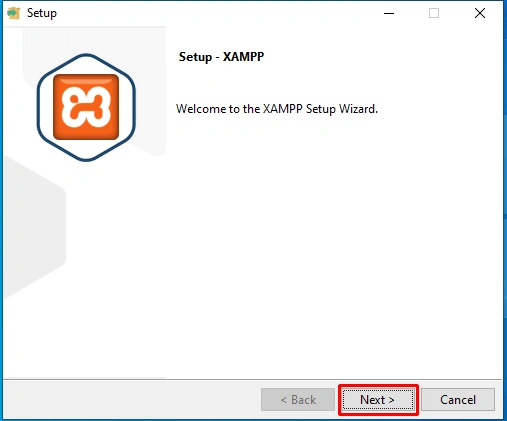Click the 'Setup - XAMPP' heading
Viewport: 507px width, 421px height.
pyautogui.click(x=221, y=57)
